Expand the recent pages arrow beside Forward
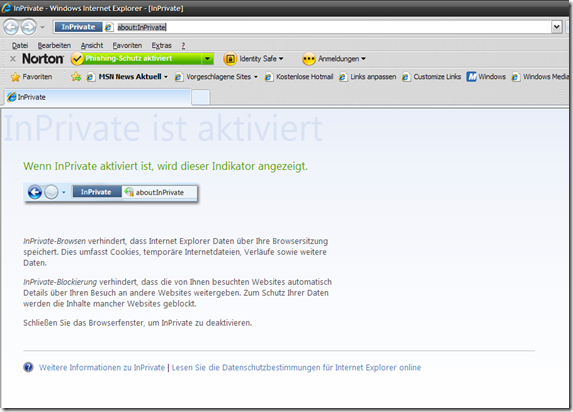 [42, 27]
